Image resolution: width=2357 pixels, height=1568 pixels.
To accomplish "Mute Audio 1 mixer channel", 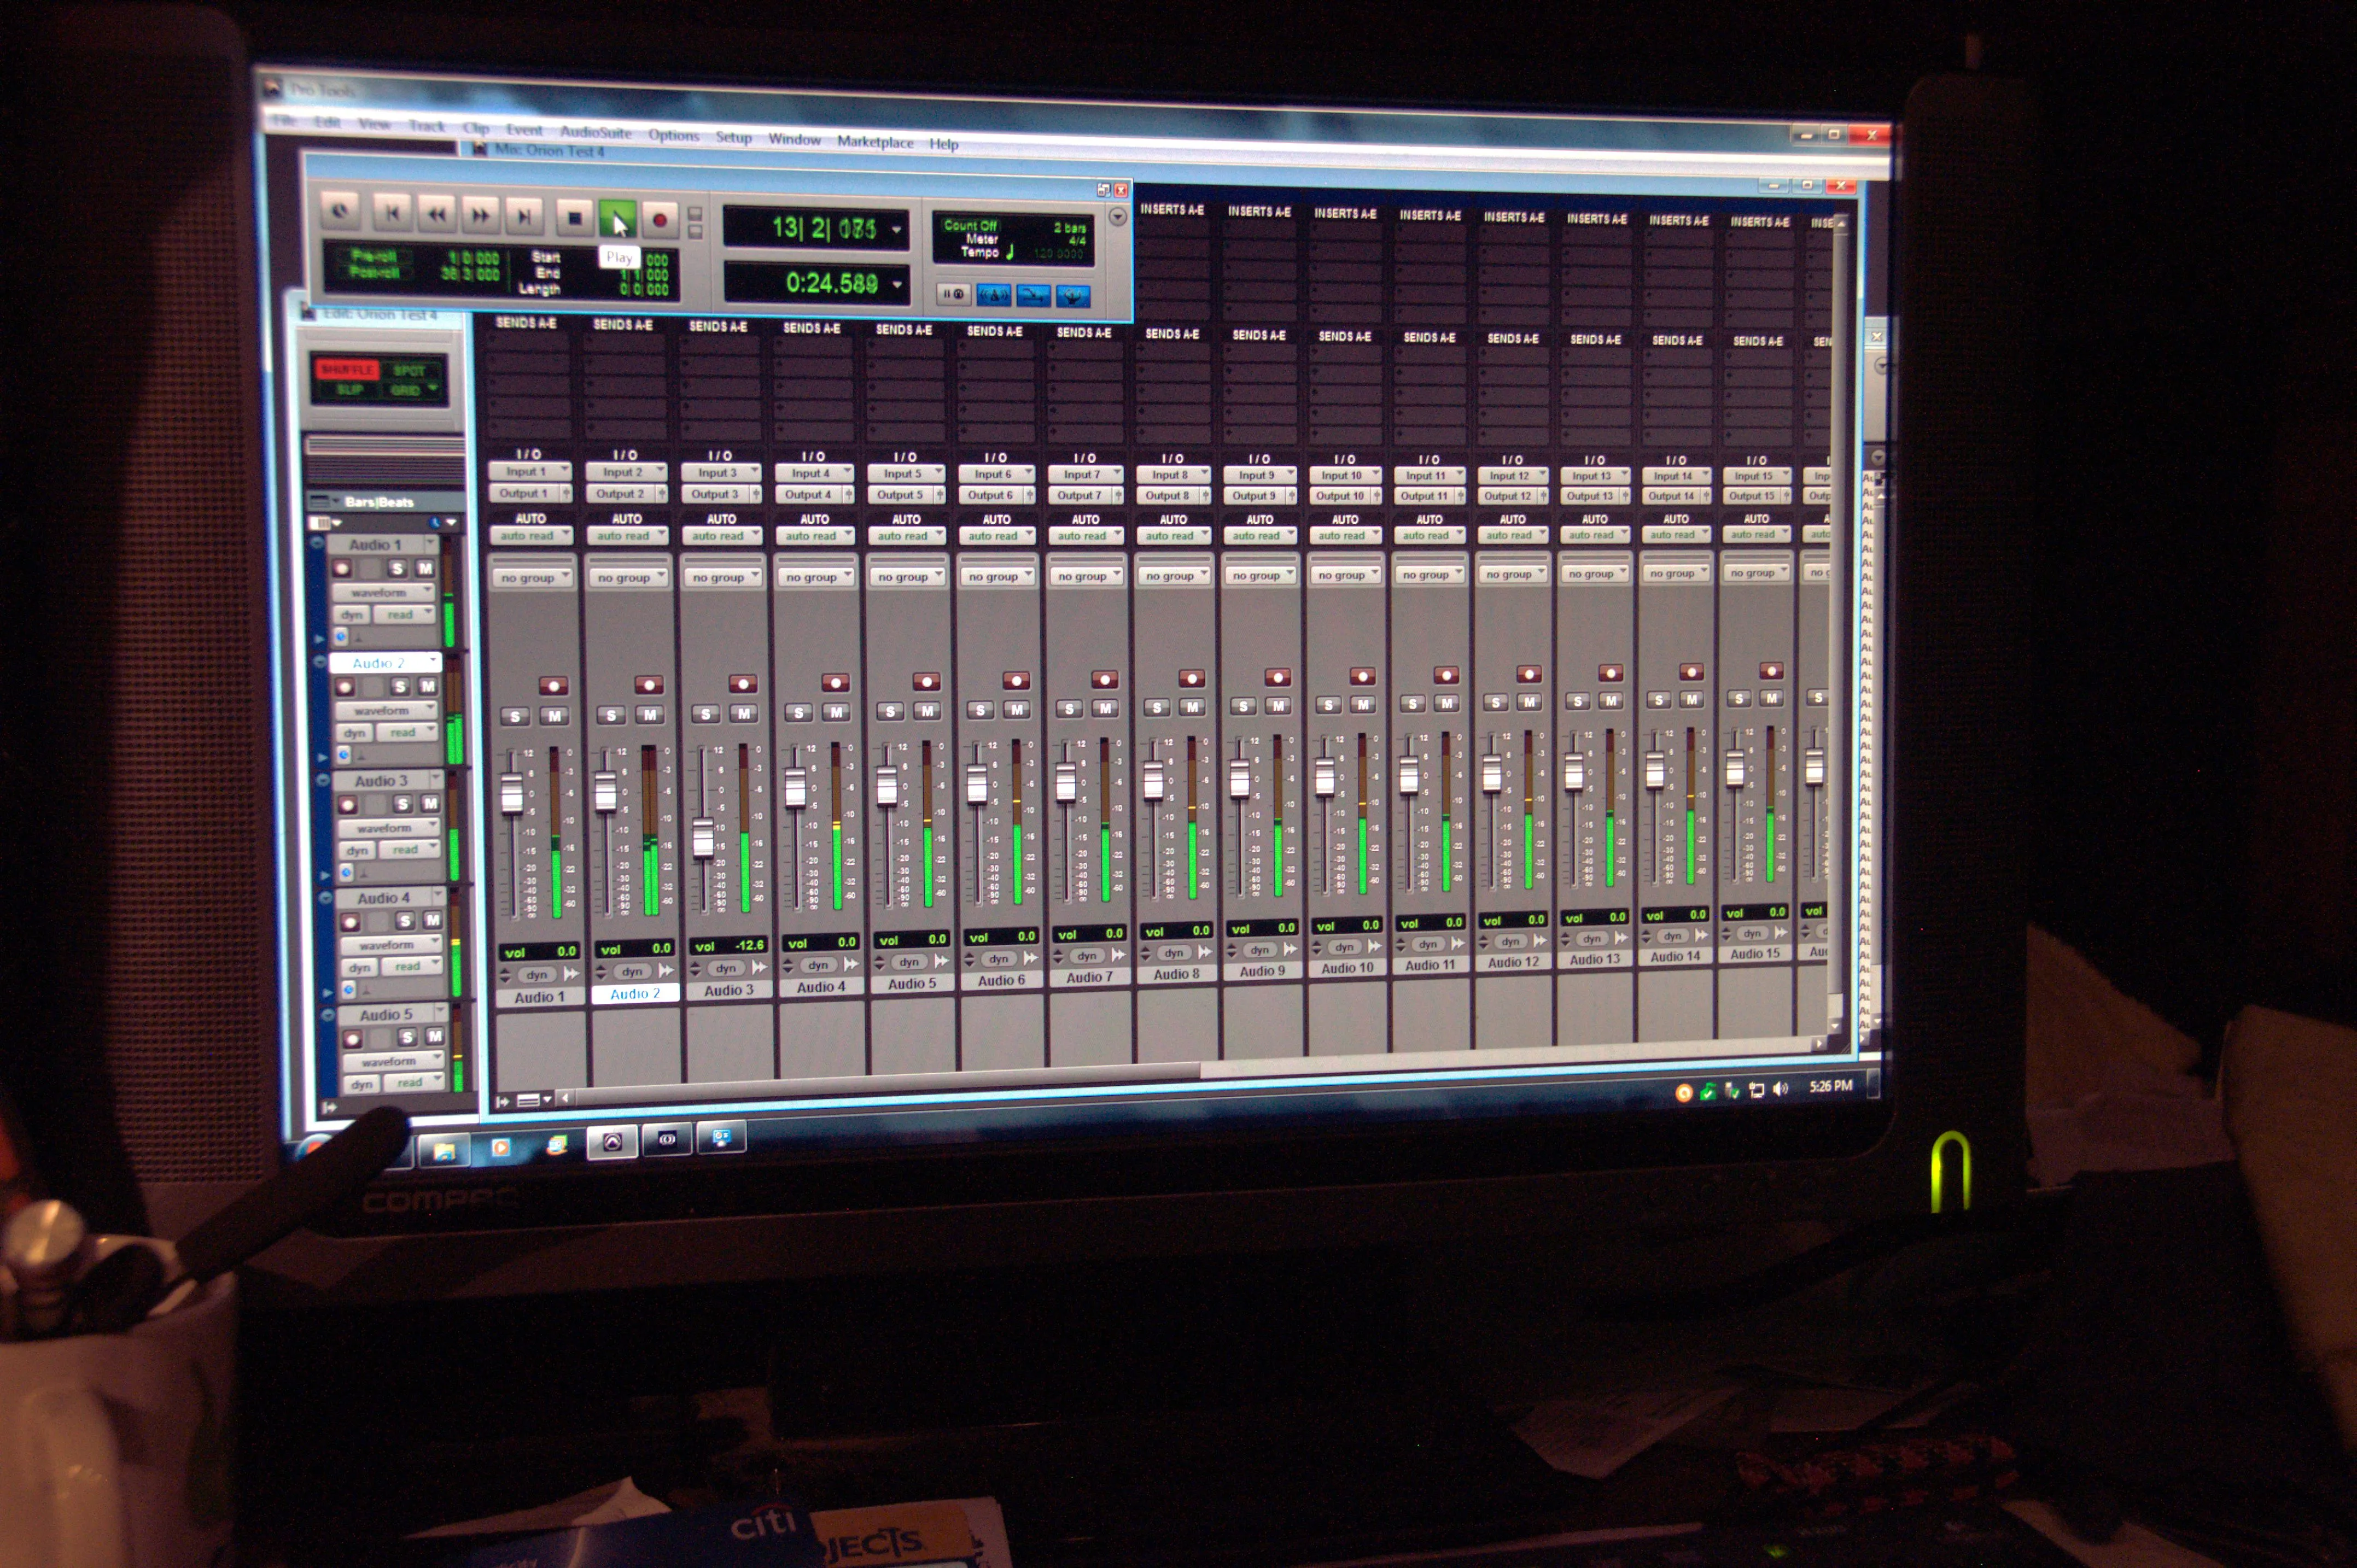I will coord(555,716).
